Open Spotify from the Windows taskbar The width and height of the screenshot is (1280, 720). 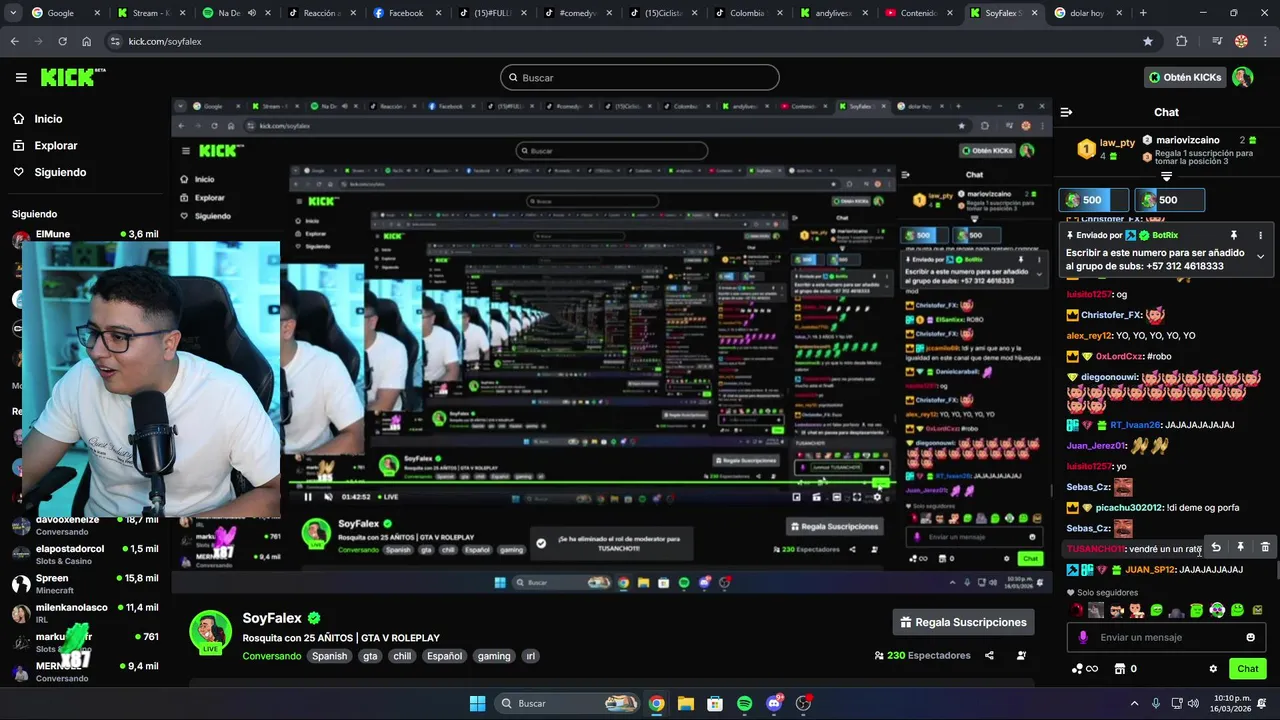point(745,704)
